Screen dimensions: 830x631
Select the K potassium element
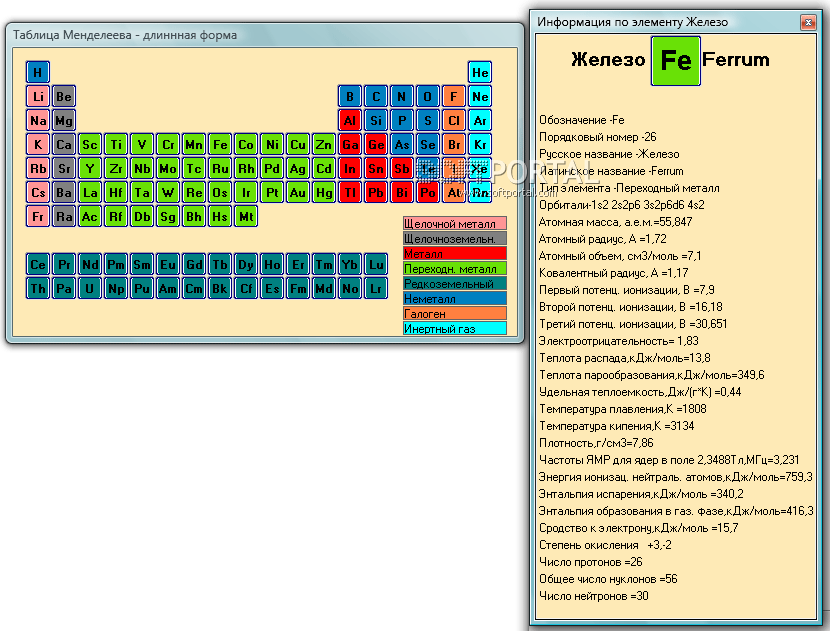(38, 145)
